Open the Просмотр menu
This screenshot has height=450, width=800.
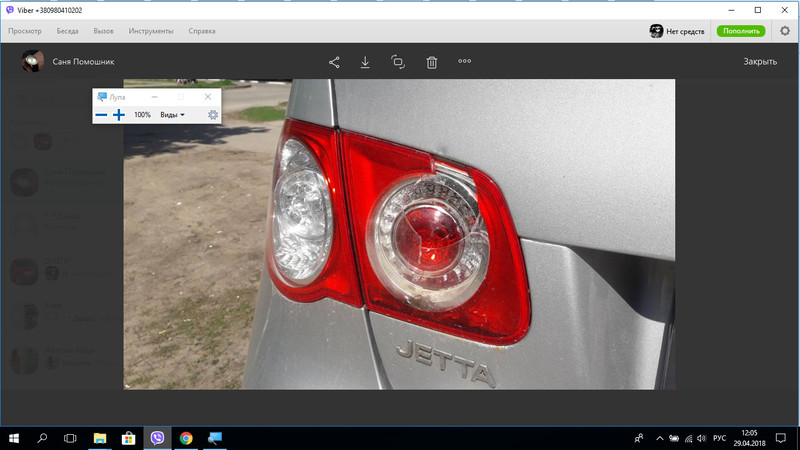pyautogui.click(x=24, y=31)
